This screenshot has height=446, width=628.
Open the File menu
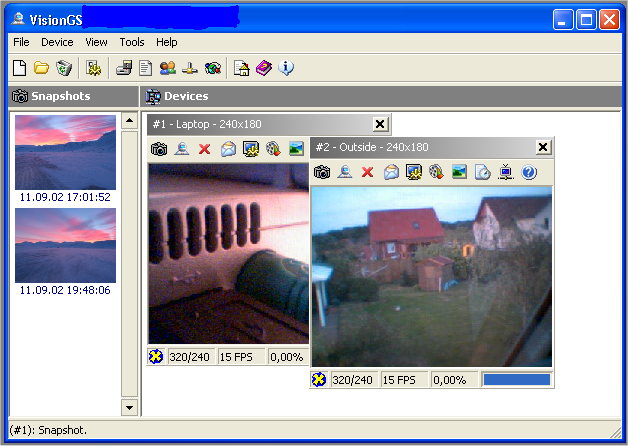point(21,42)
